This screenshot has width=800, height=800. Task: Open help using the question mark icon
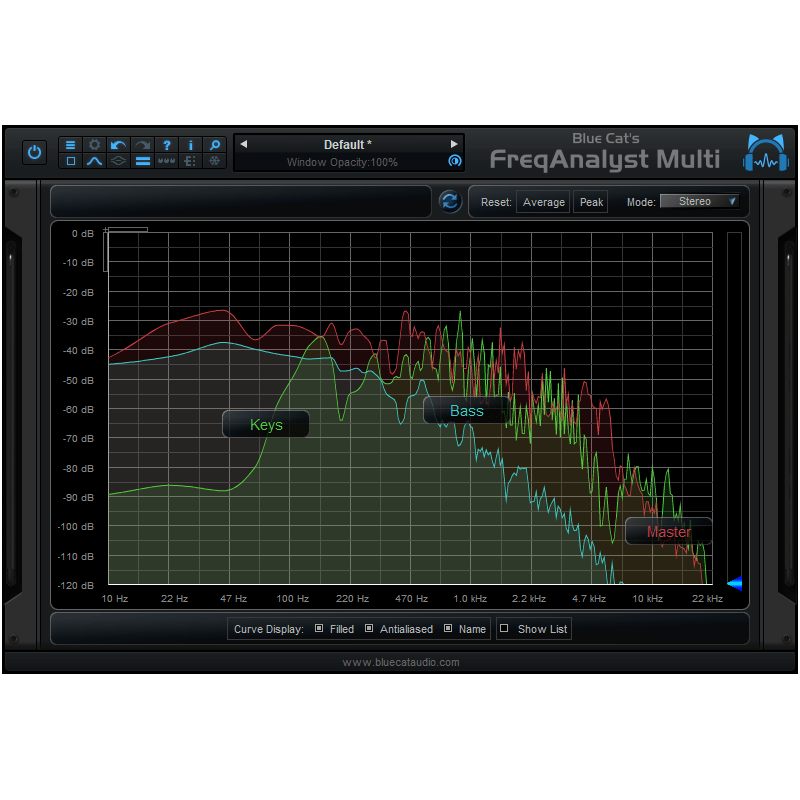(166, 145)
